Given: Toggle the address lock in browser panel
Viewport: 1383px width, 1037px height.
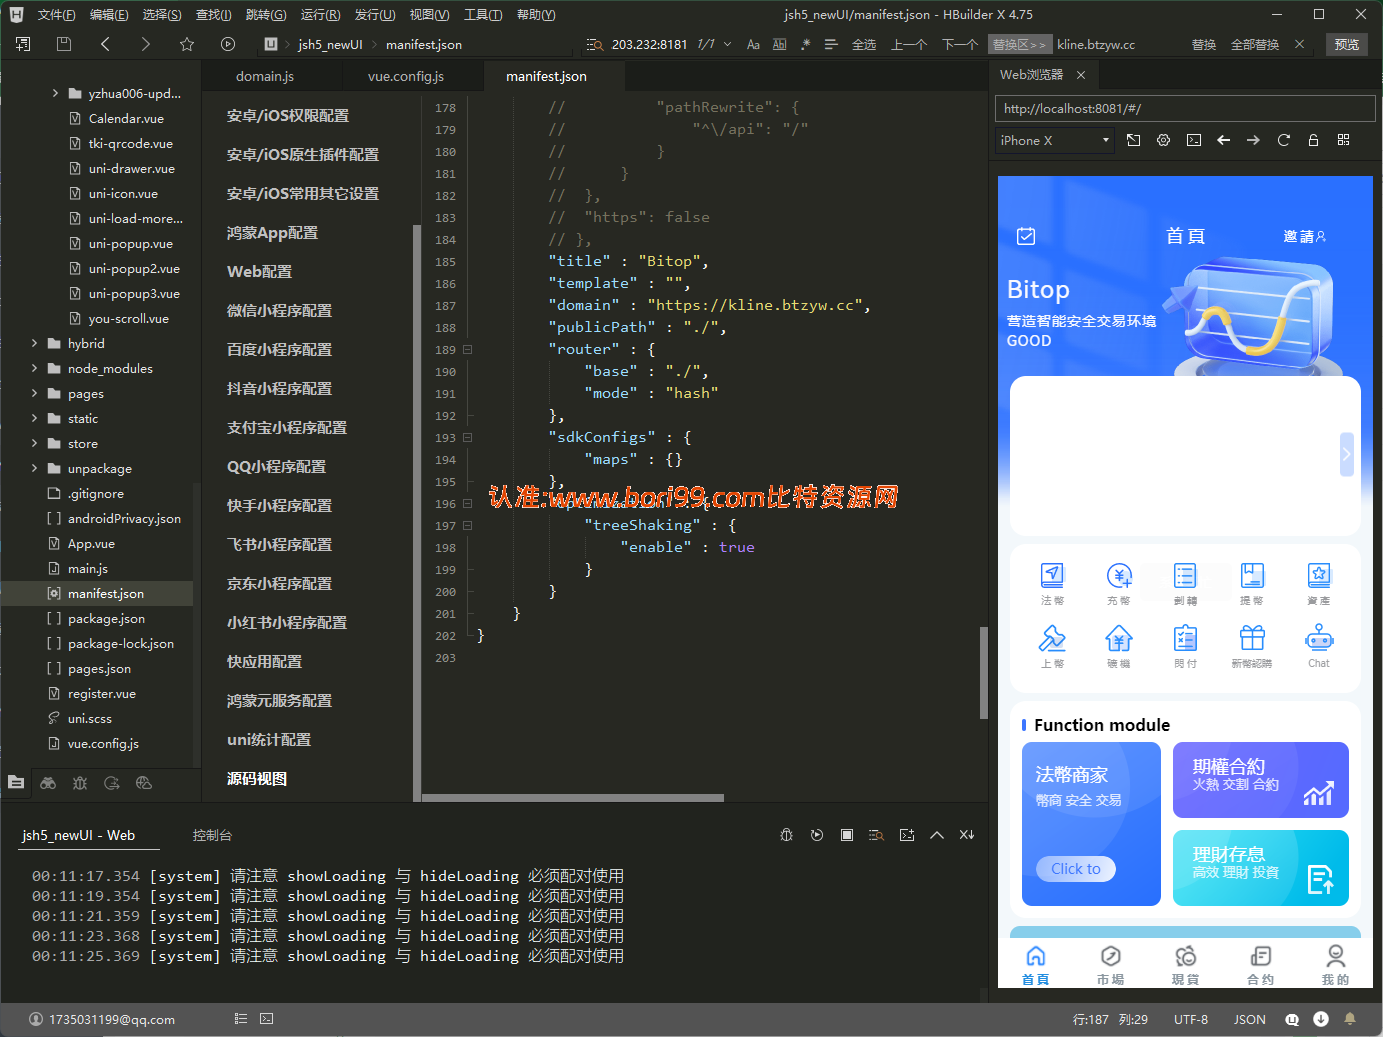Looking at the screenshot, I should [x=1314, y=140].
